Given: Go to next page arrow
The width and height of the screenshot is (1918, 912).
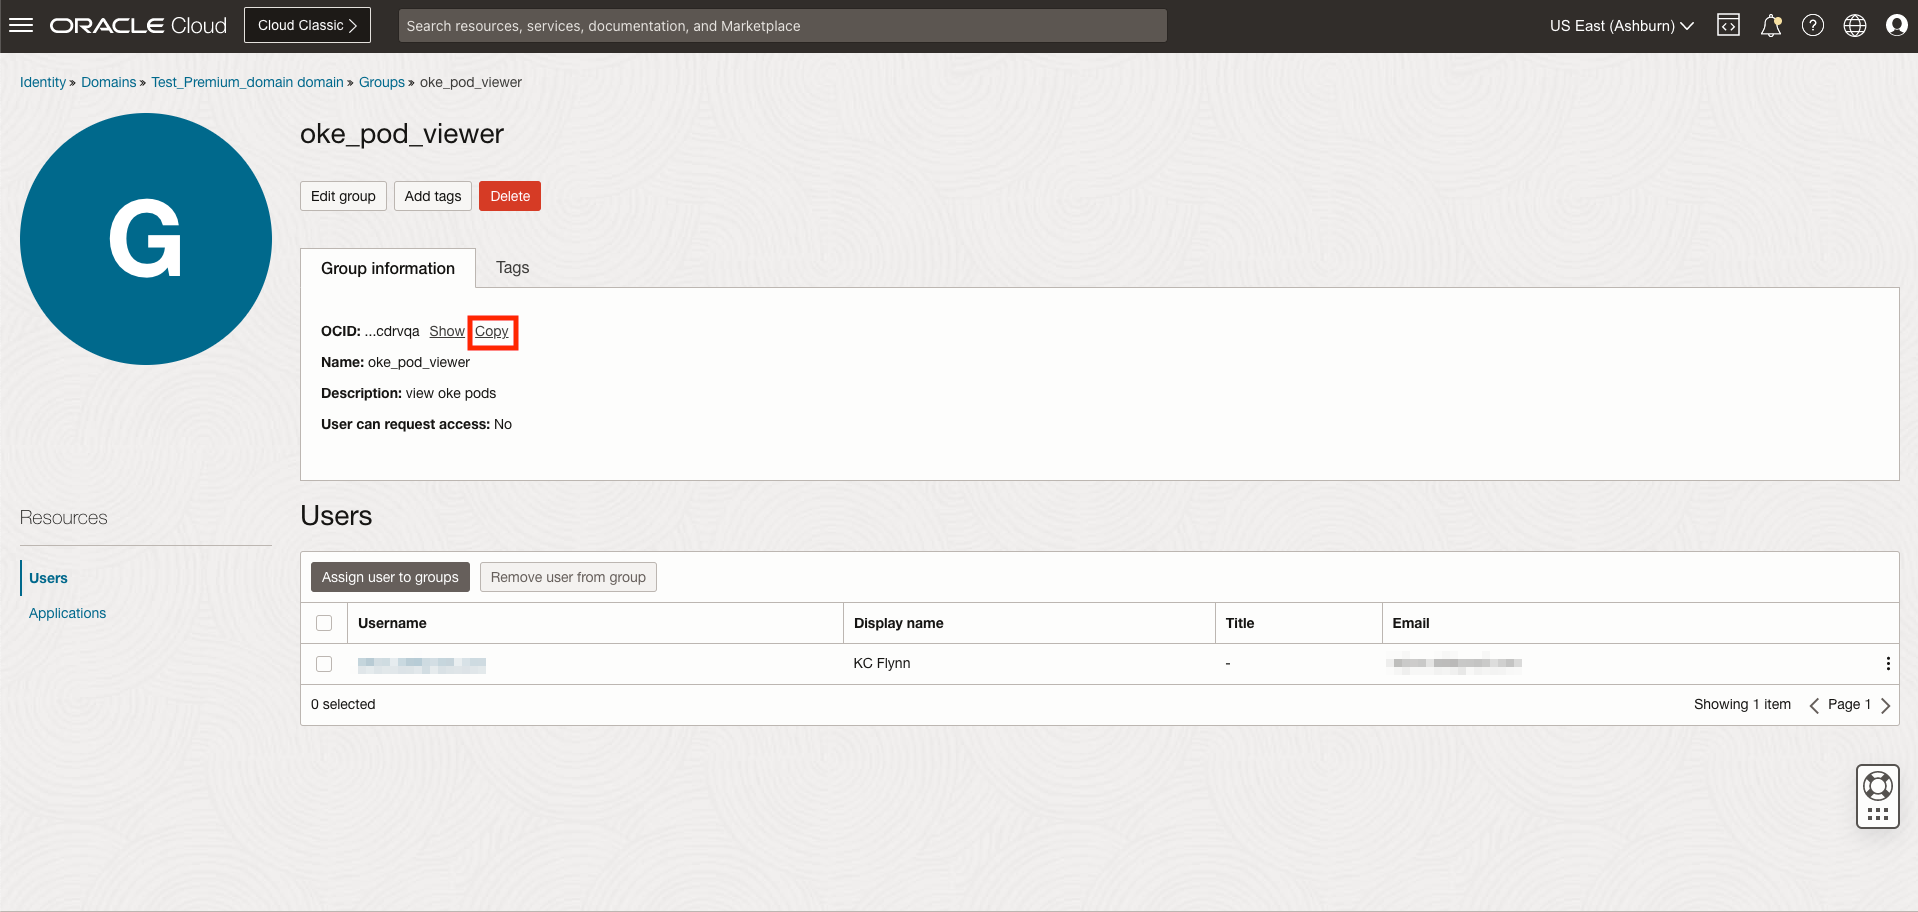Looking at the screenshot, I should [1885, 705].
